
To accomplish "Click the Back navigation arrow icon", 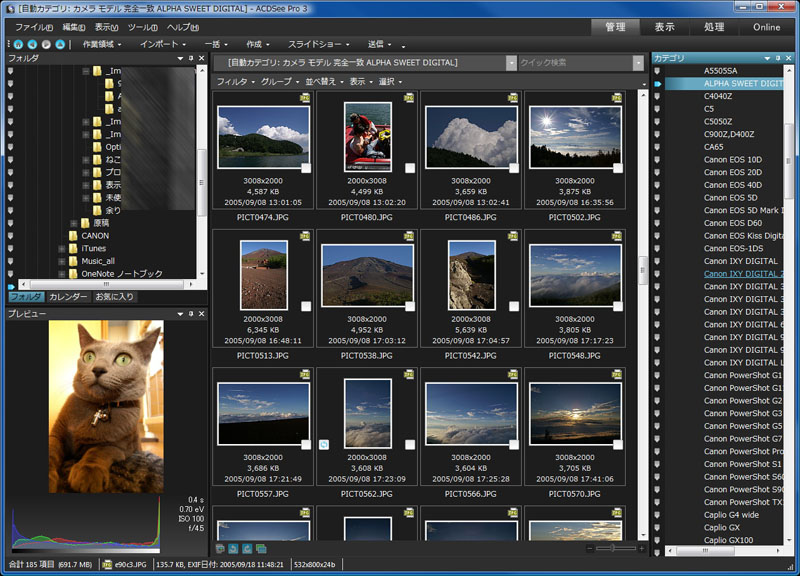I will click(33, 45).
